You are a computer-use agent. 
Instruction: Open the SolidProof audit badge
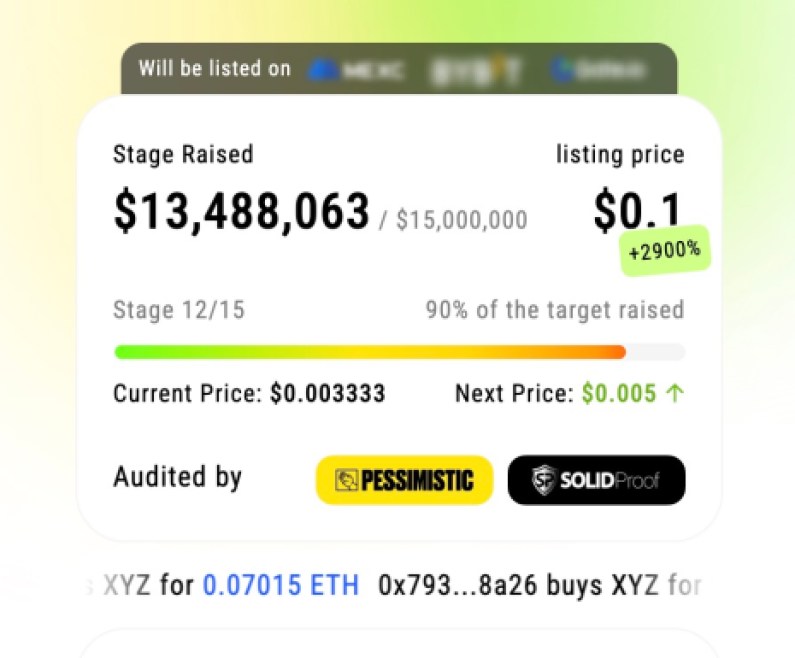pos(597,480)
